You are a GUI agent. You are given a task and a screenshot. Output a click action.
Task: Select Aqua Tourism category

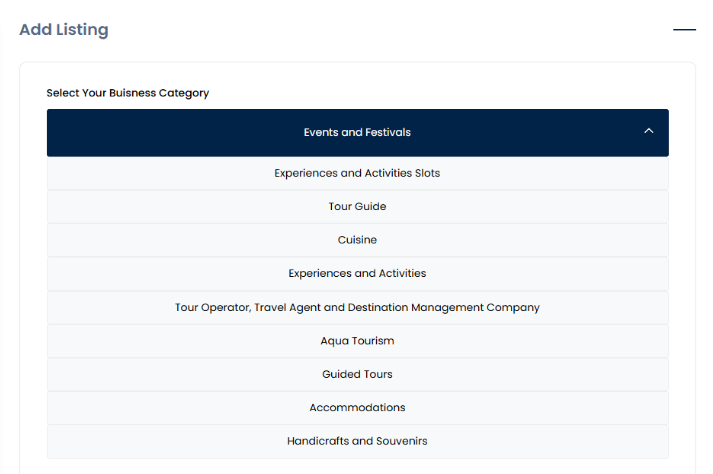(357, 341)
